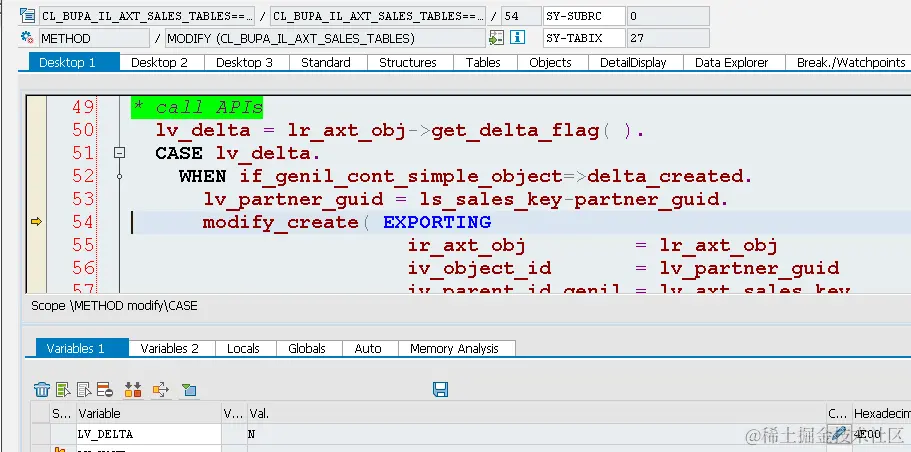Viewport: 911px width, 452px height.
Task: Click iv_object_id parameter in line 56
Action: (479, 268)
